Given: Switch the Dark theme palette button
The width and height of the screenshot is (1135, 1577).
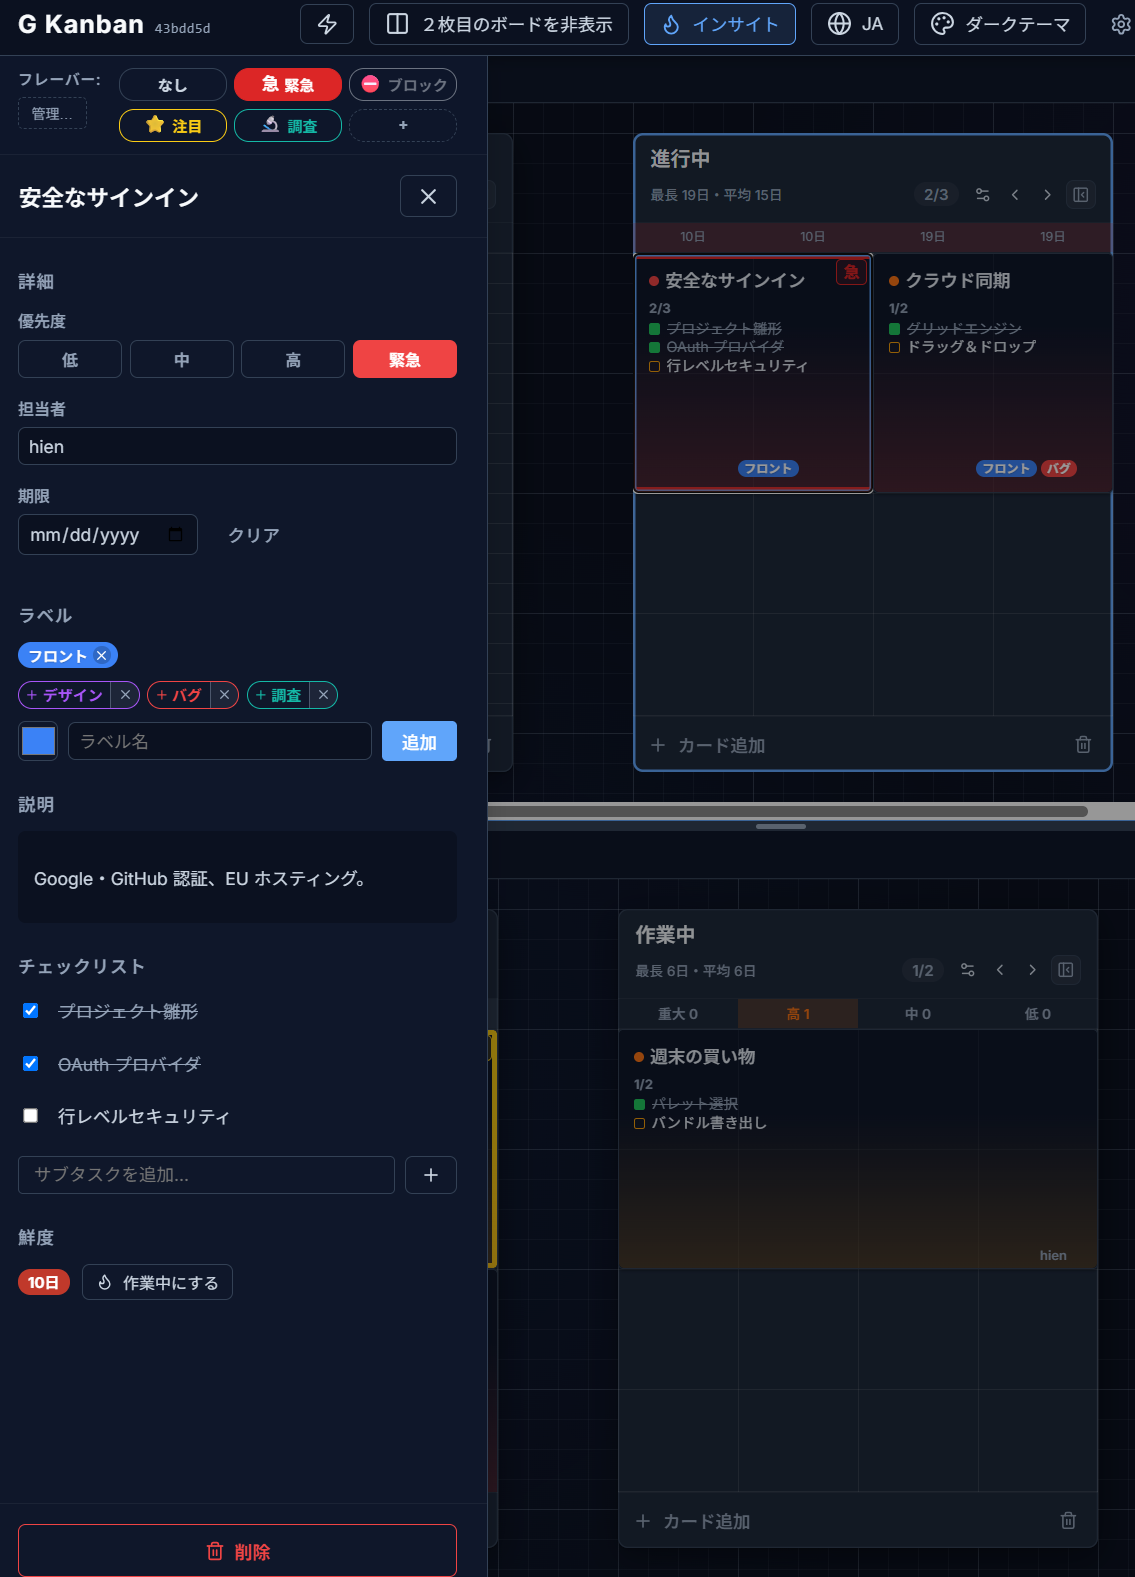Looking at the screenshot, I should 1000,24.
